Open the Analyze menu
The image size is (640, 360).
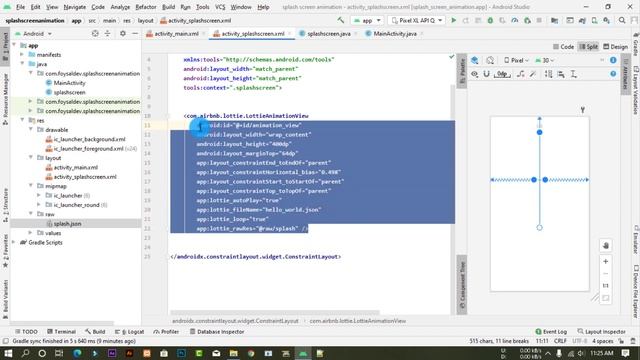coord(120,7)
